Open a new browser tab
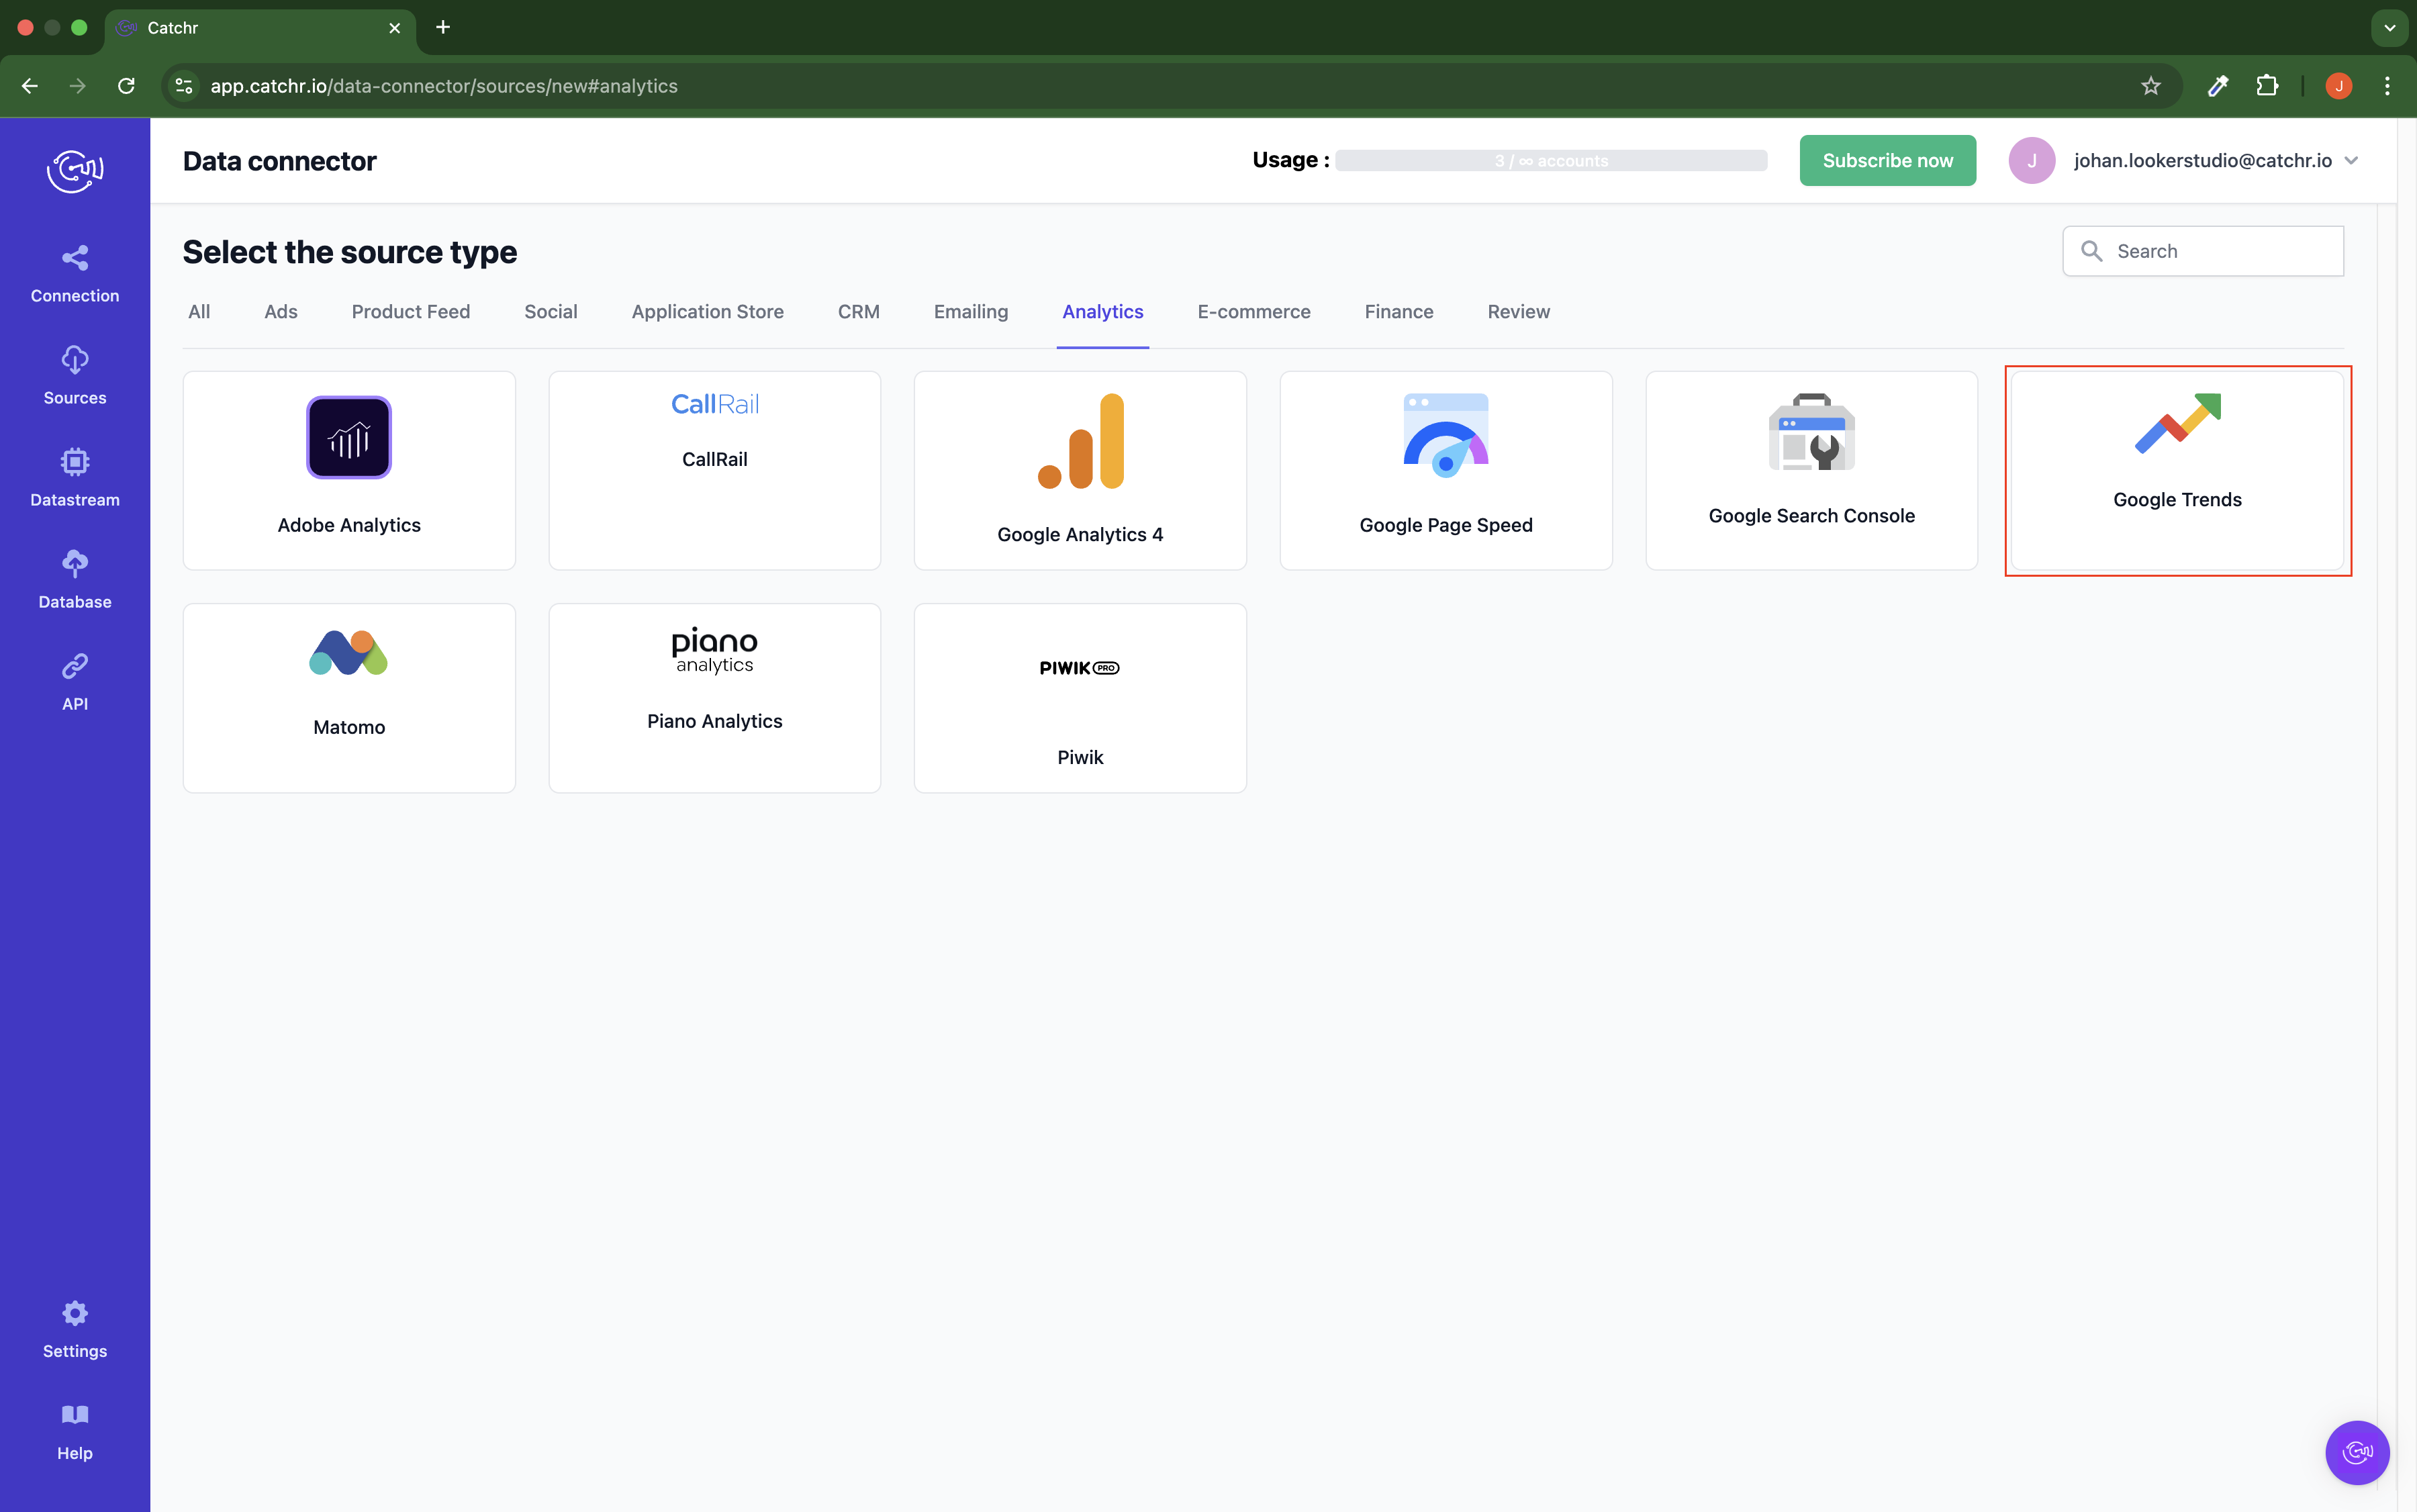2417x1512 pixels. (x=443, y=27)
